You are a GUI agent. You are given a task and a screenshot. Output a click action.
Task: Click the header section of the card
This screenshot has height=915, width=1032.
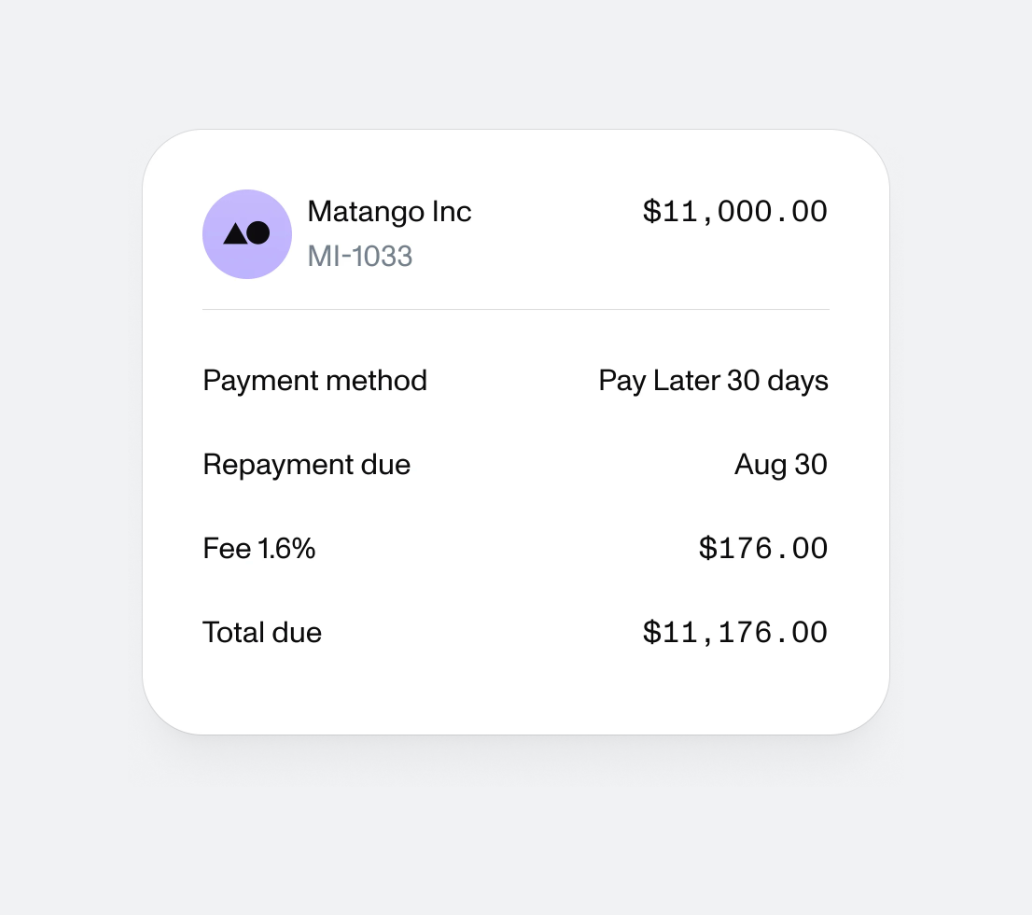click(x=515, y=233)
